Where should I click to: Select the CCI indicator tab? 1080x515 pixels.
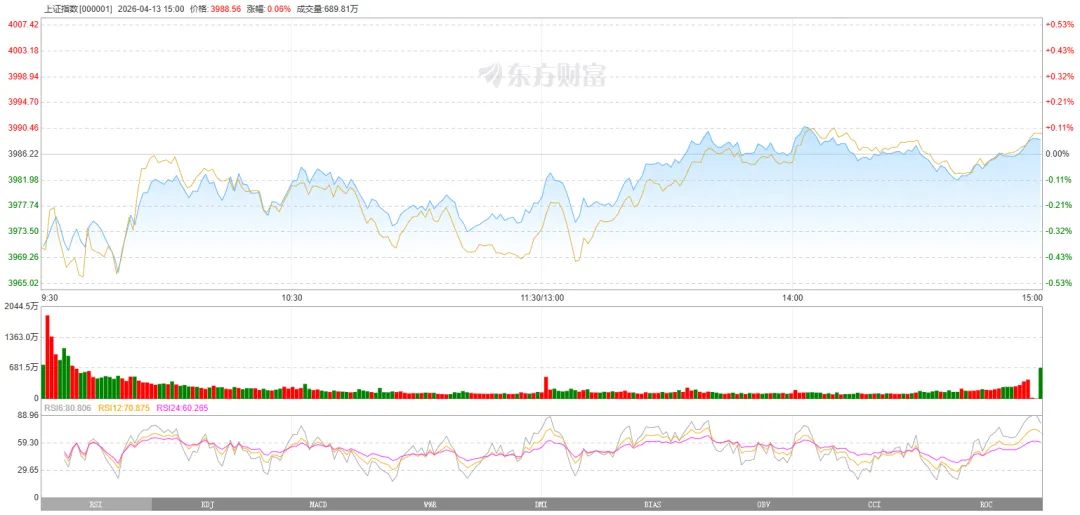click(x=875, y=505)
